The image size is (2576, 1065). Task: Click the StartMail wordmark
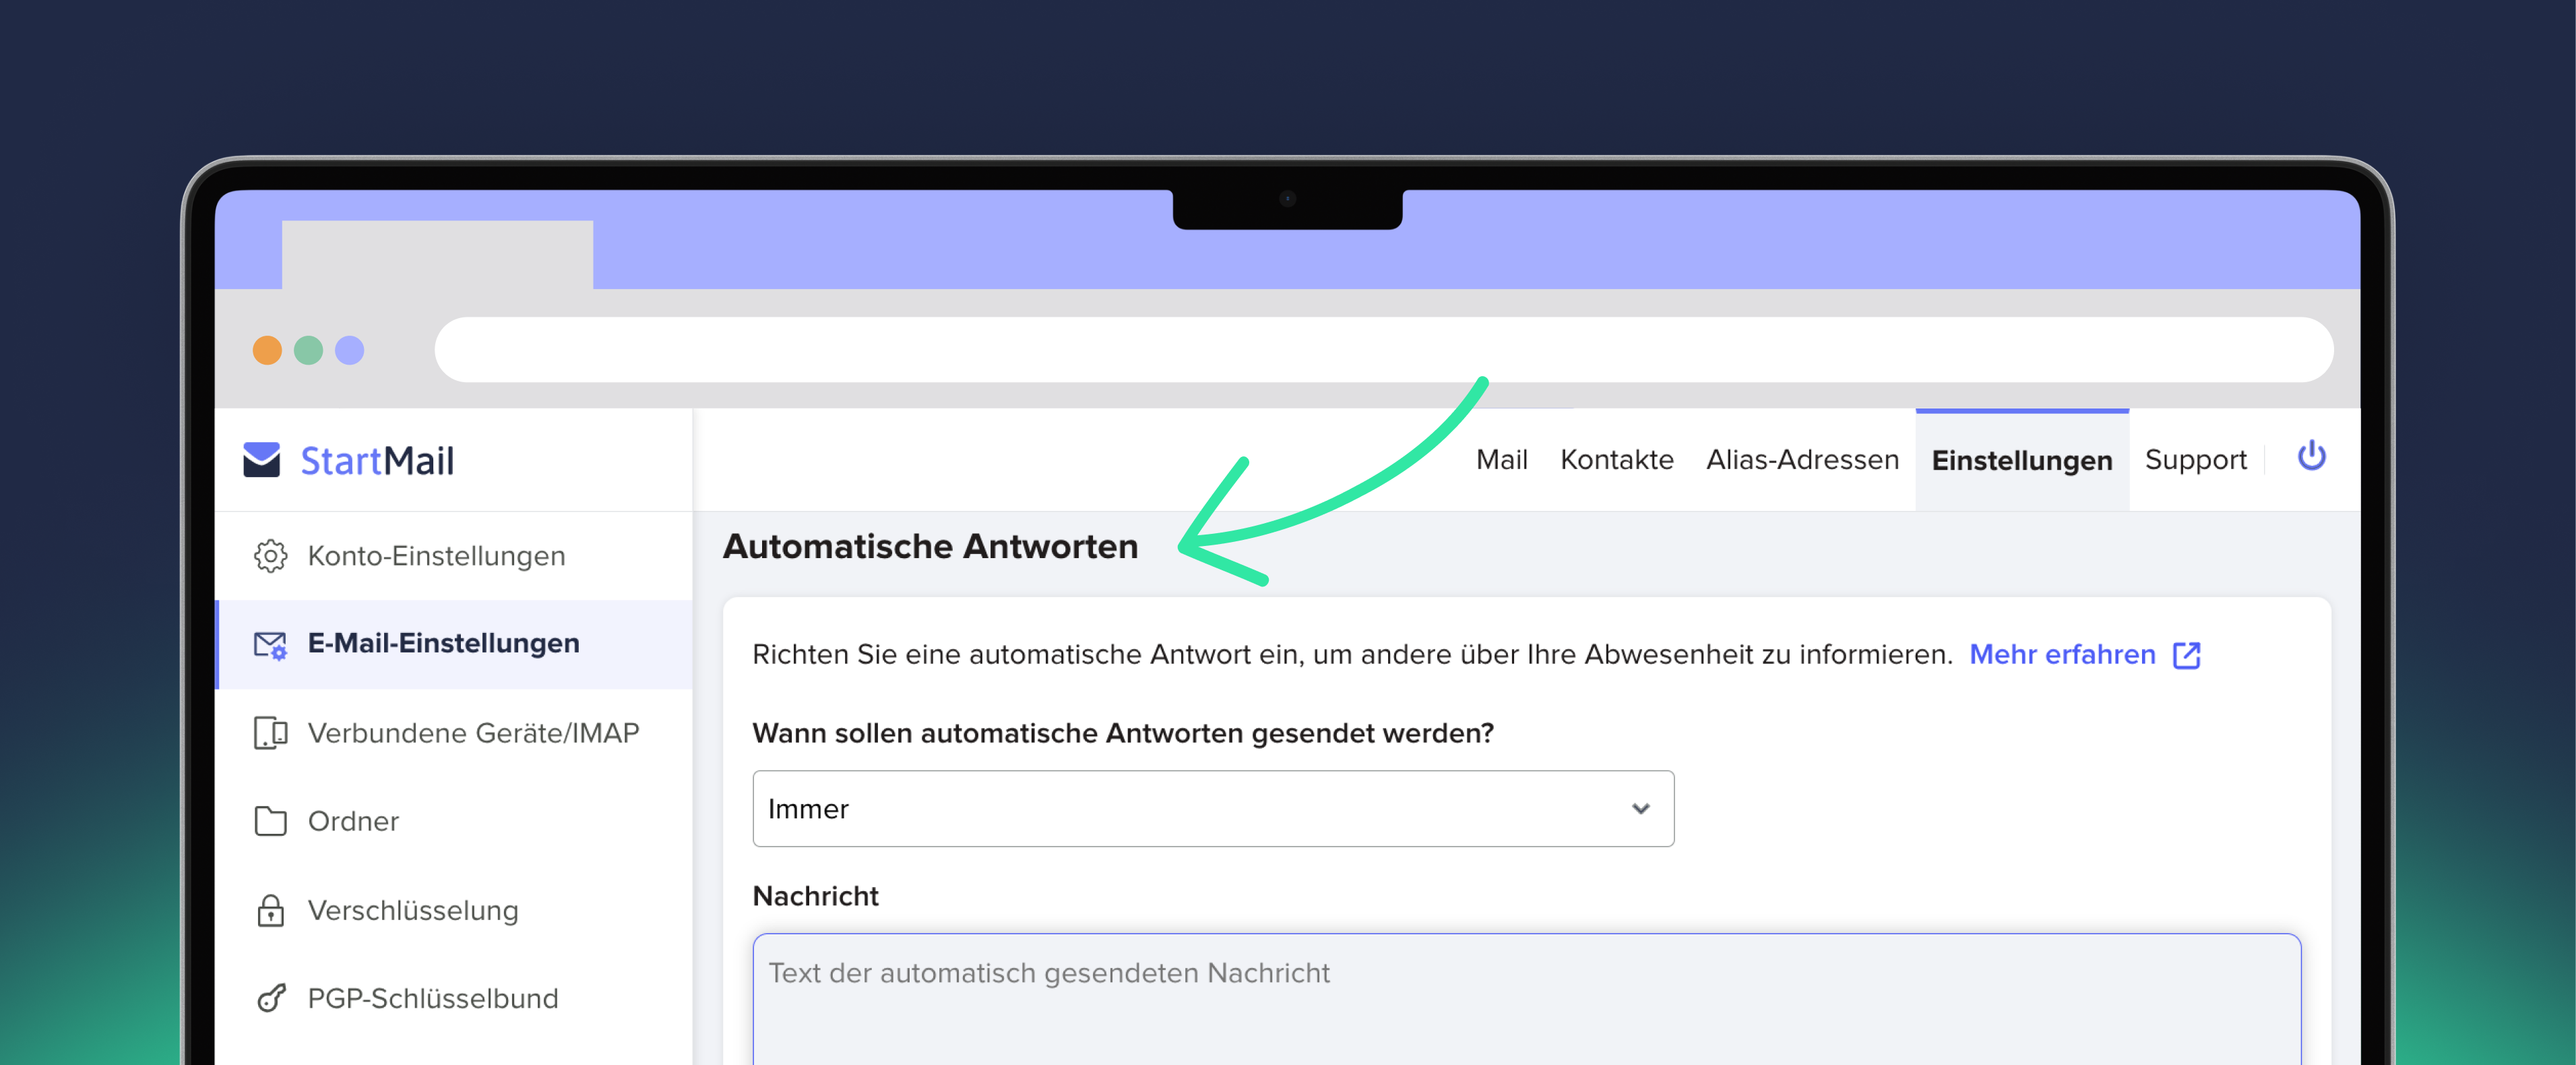click(377, 461)
